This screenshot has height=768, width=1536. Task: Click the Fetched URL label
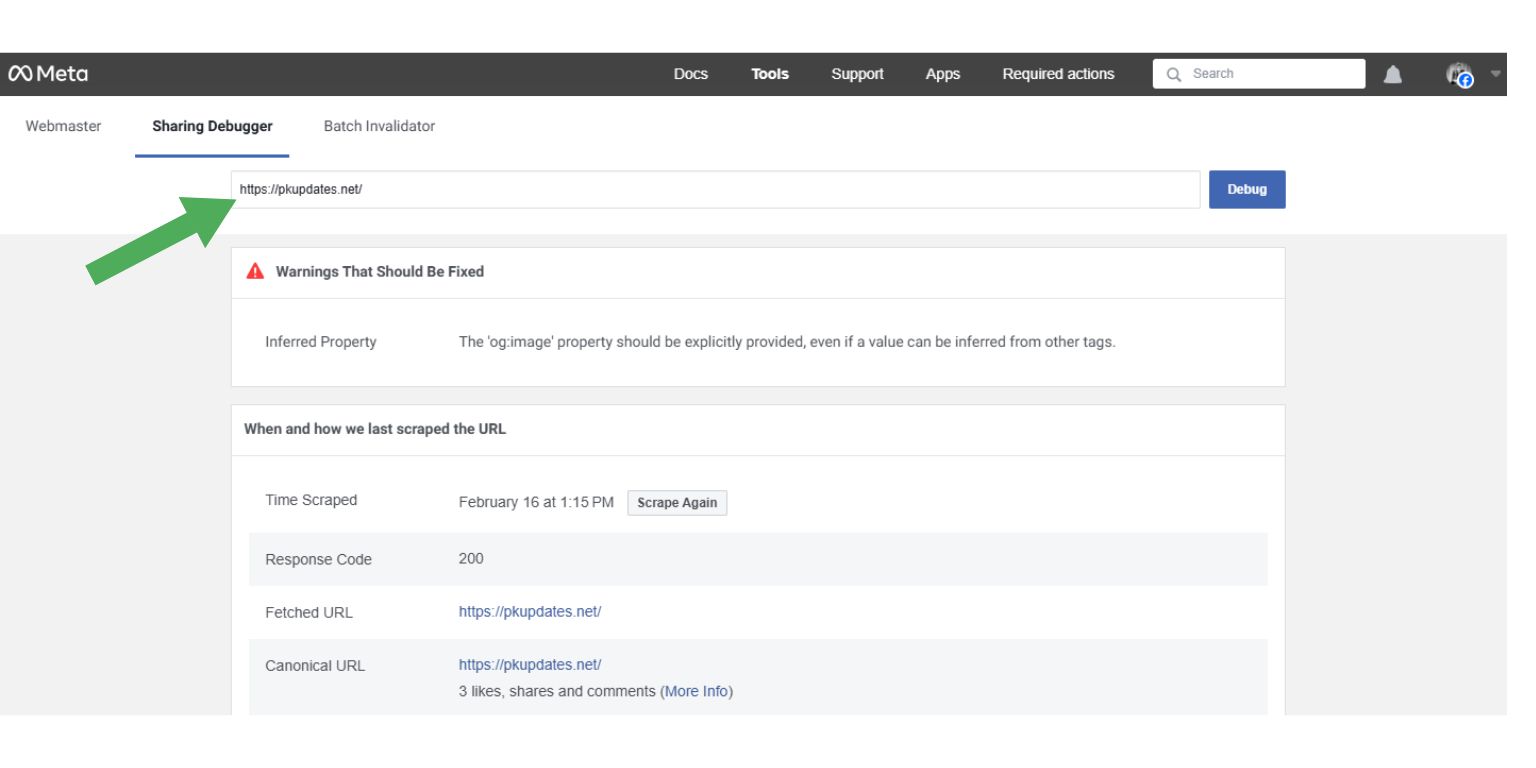[x=309, y=614]
